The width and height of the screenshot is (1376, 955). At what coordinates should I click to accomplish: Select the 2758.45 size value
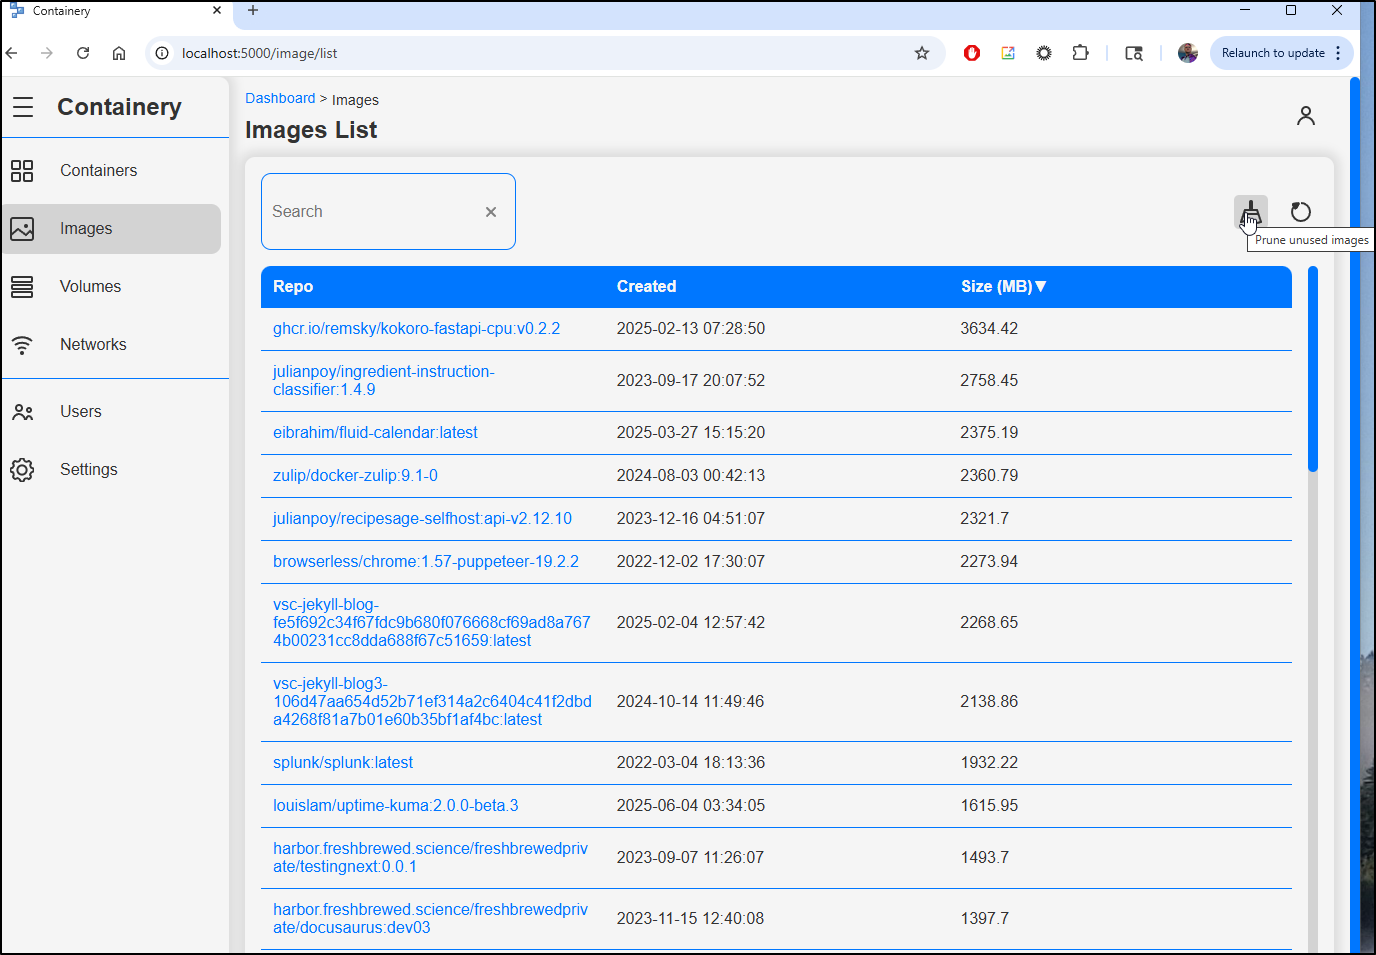point(989,381)
